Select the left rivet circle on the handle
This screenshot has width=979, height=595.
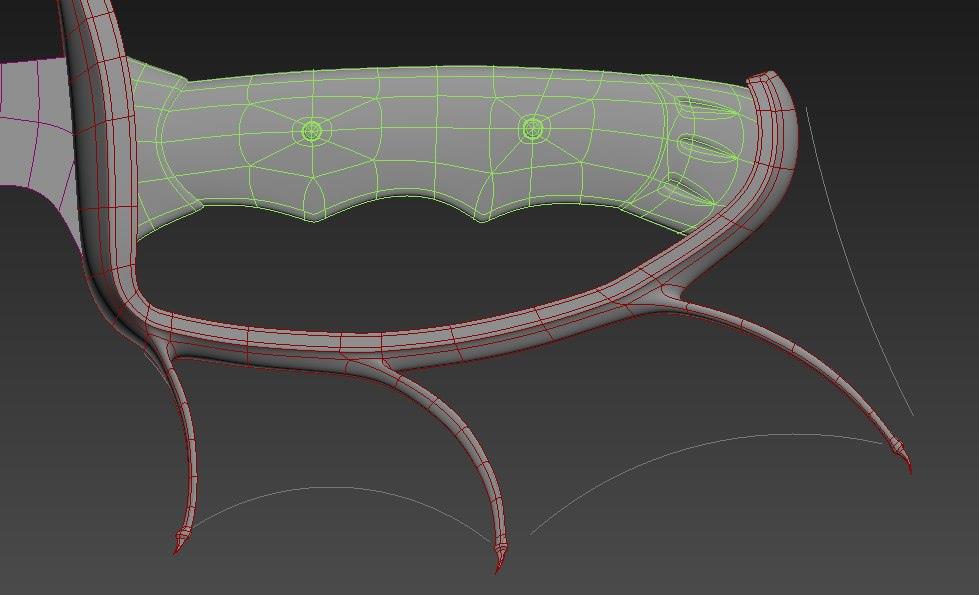coord(311,131)
